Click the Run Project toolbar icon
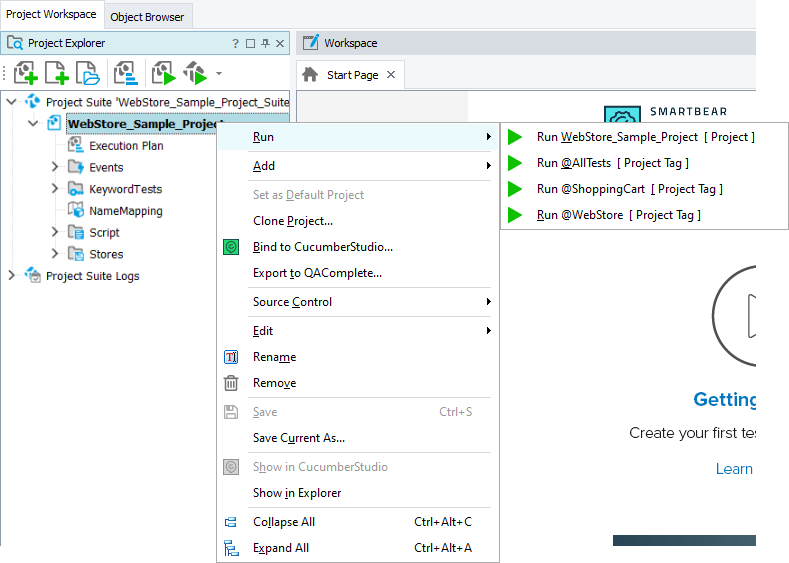This screenshot has width=789, height=563. (x=163, y=73)
